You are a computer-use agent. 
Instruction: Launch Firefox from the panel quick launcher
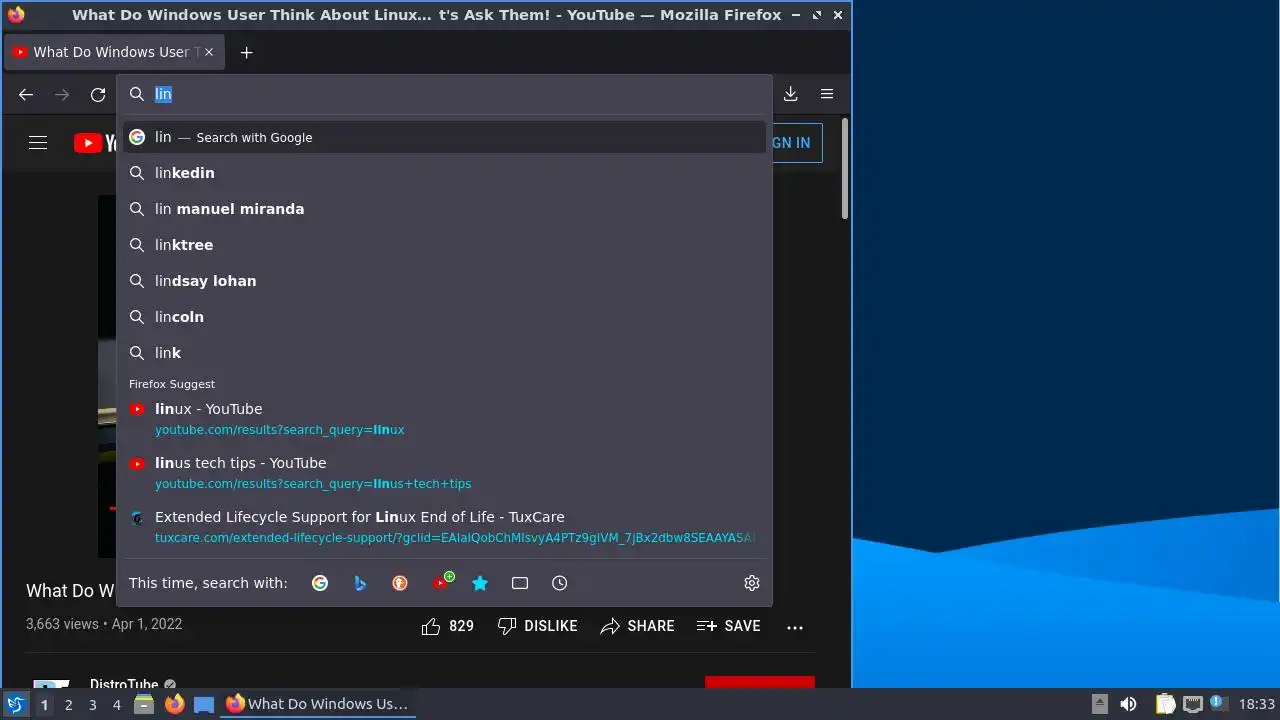[174, 704]
